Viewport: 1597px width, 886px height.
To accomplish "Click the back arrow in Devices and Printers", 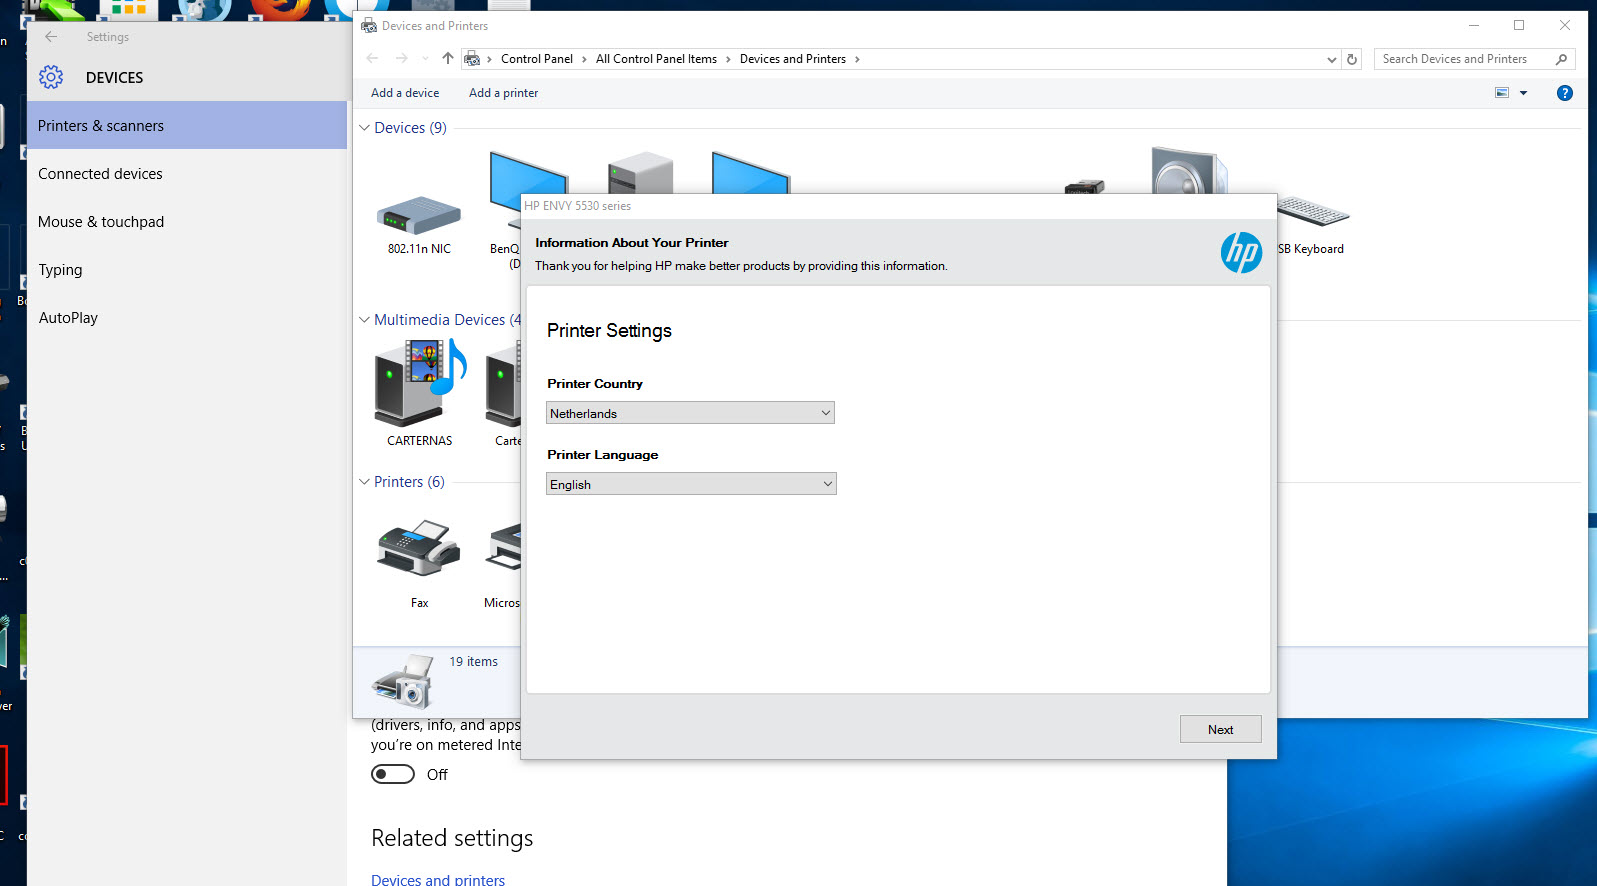I will pos(373,59).
